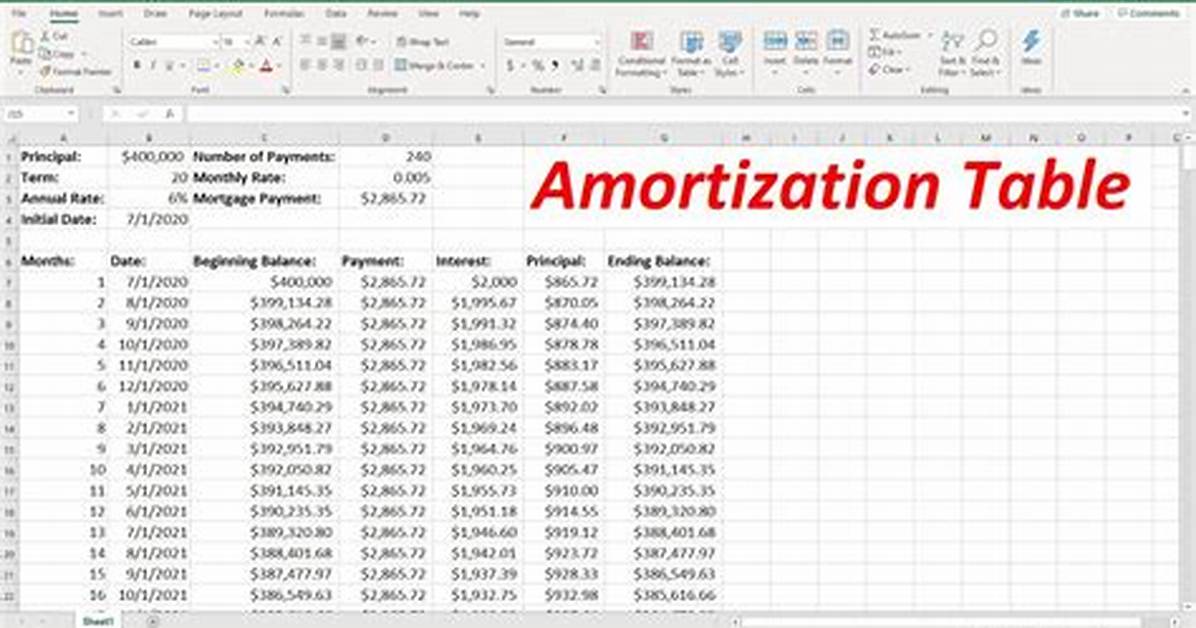Open the Clear dropdown
The width and height of the screenshot is (1196, 628).
[x=889, y=69]
